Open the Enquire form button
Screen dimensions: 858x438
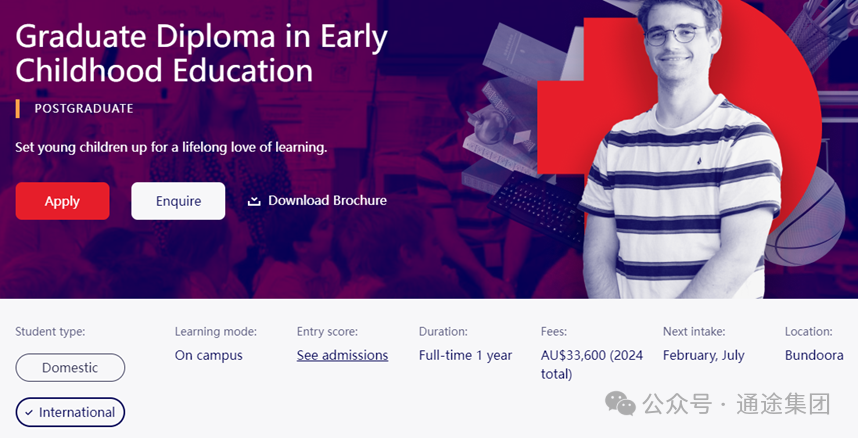pos(178,201)
